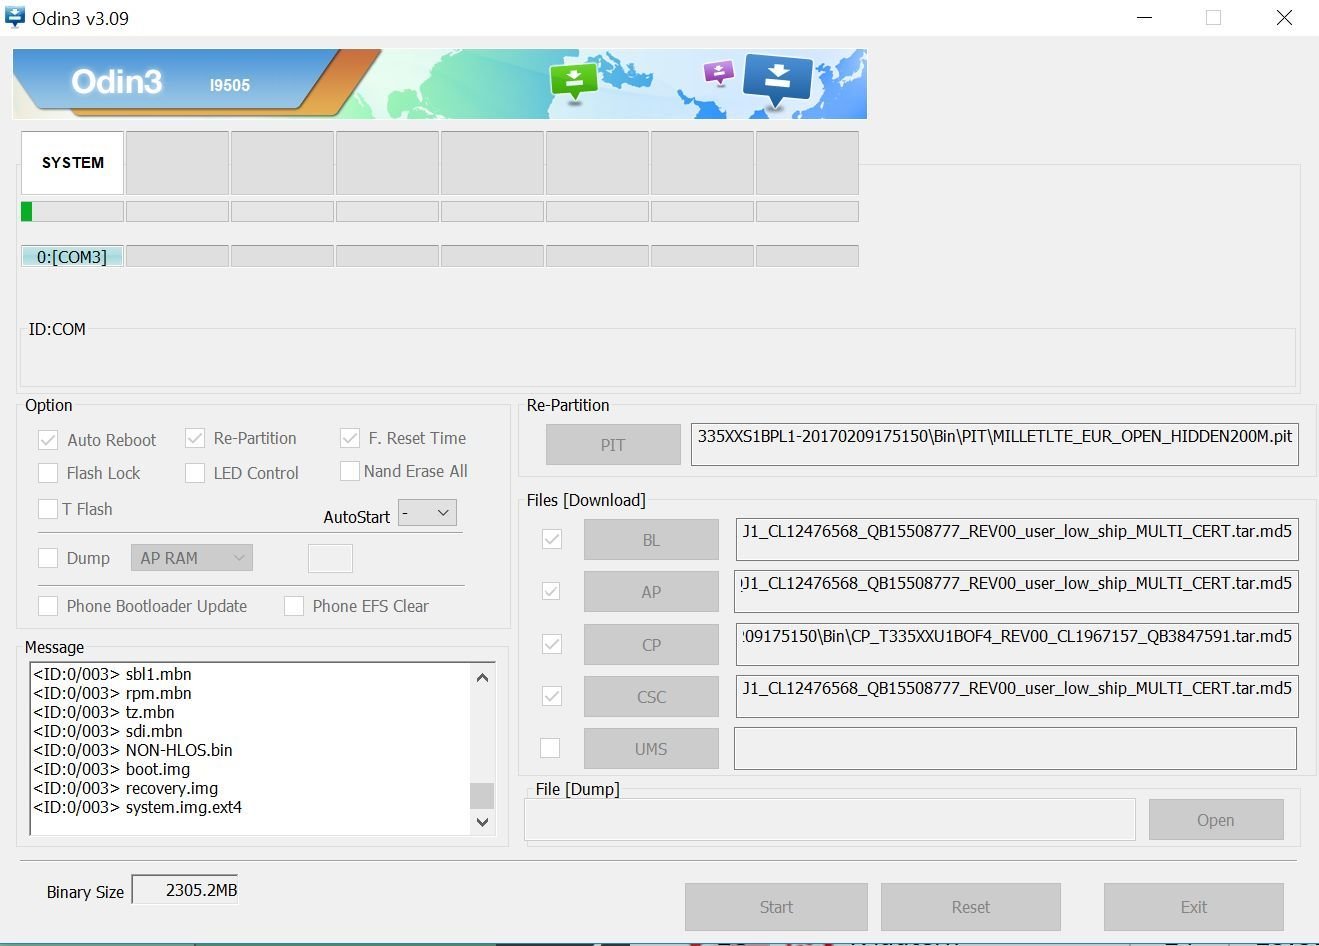Image resolution: width=1319 pixels, height=946 pixels.
Task: Click the purple download icon in banner
Action: [x=719, y=73]
